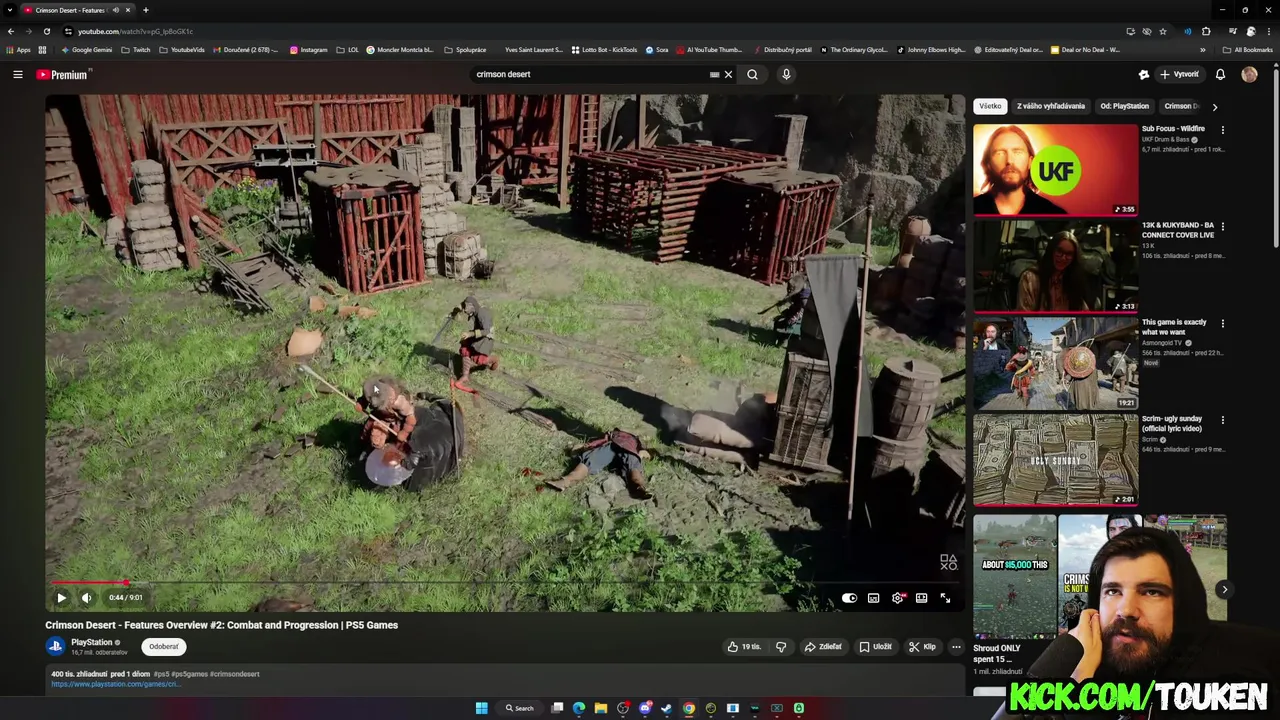The height and width of the screenshot is (720, 1280).
Task: Open the Windows Start menu
Action: [x=481, y=708]
